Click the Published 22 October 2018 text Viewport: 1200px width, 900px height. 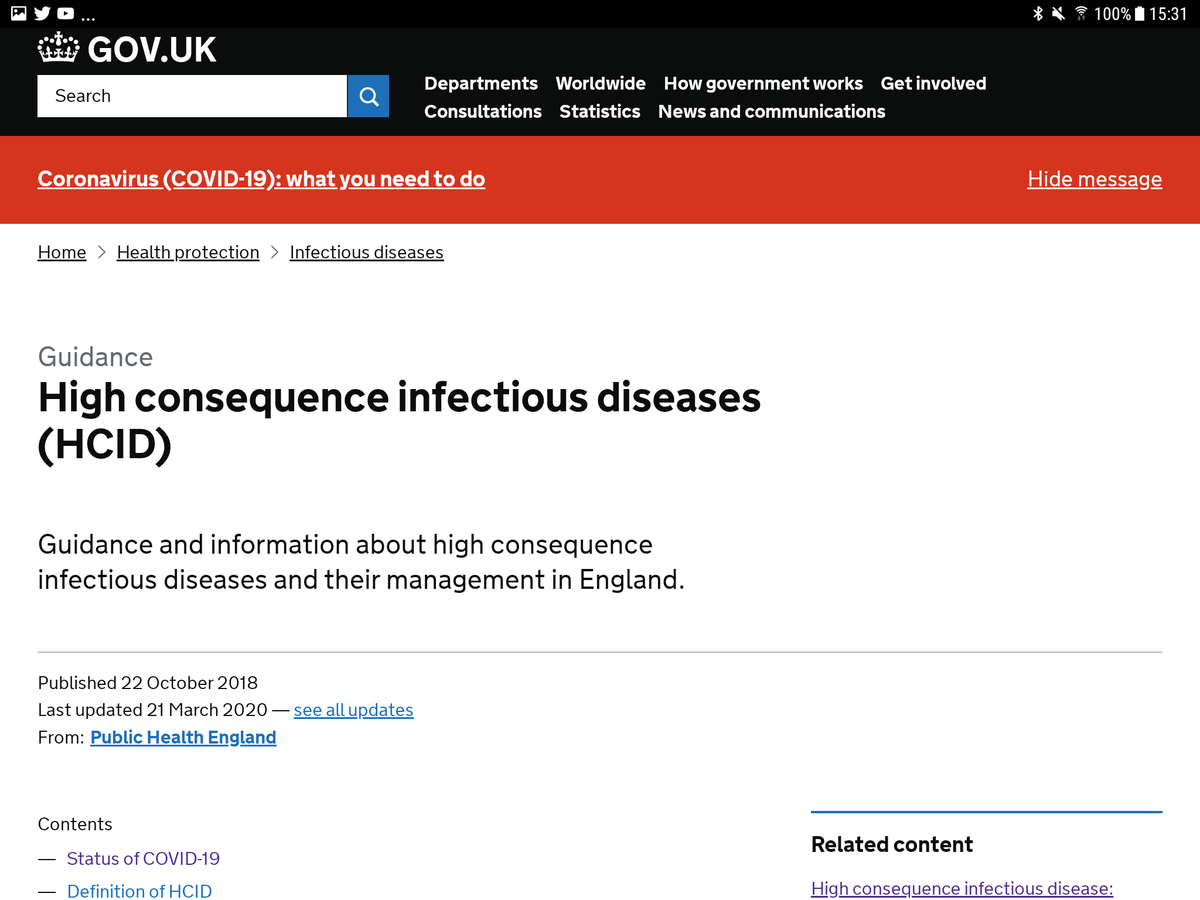pyautogui.click(x=148, y=683)
